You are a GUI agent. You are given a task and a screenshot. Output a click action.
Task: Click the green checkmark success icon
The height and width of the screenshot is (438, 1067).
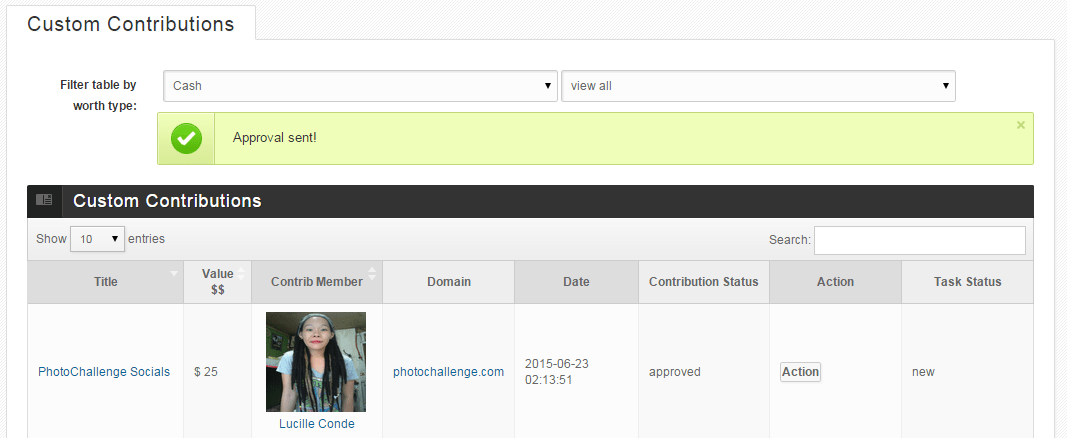click(186, 139)
